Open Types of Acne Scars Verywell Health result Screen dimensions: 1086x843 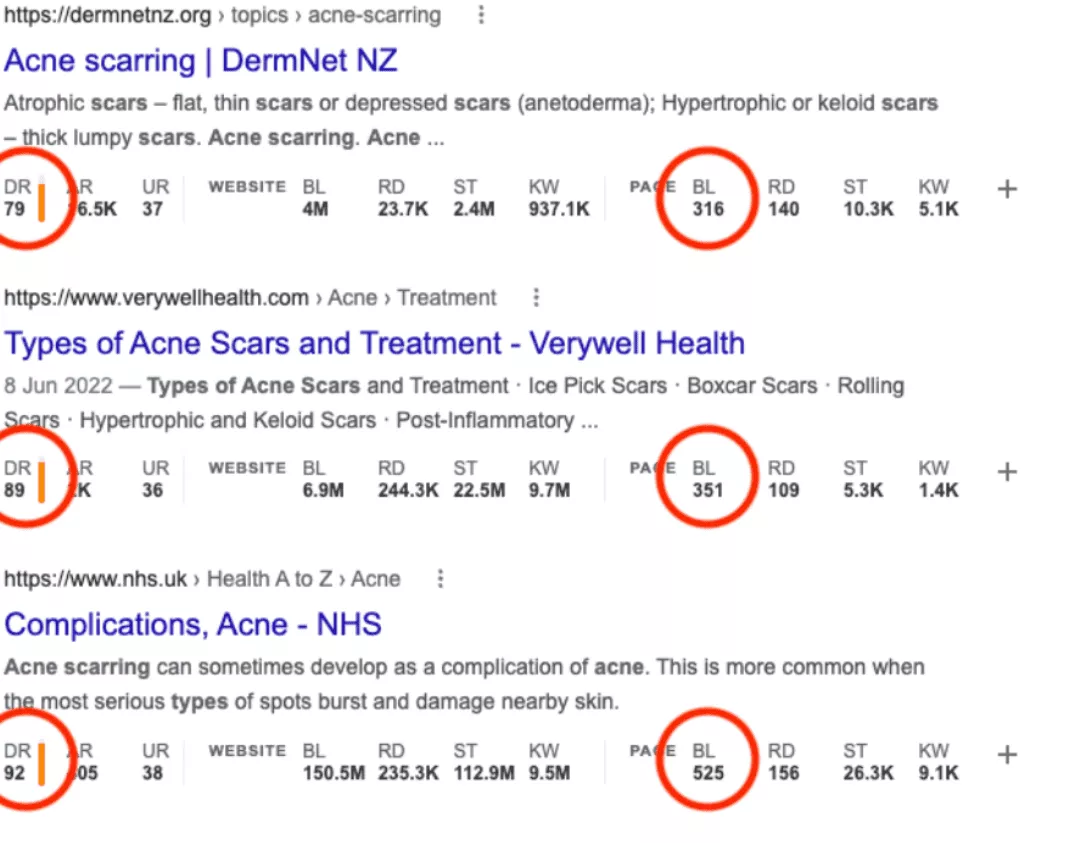click(x=374, y=343)
